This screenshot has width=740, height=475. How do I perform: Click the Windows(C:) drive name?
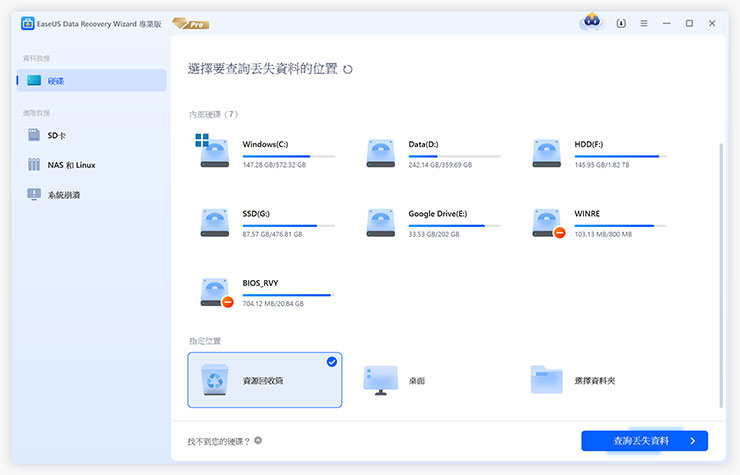click(265, 144)
